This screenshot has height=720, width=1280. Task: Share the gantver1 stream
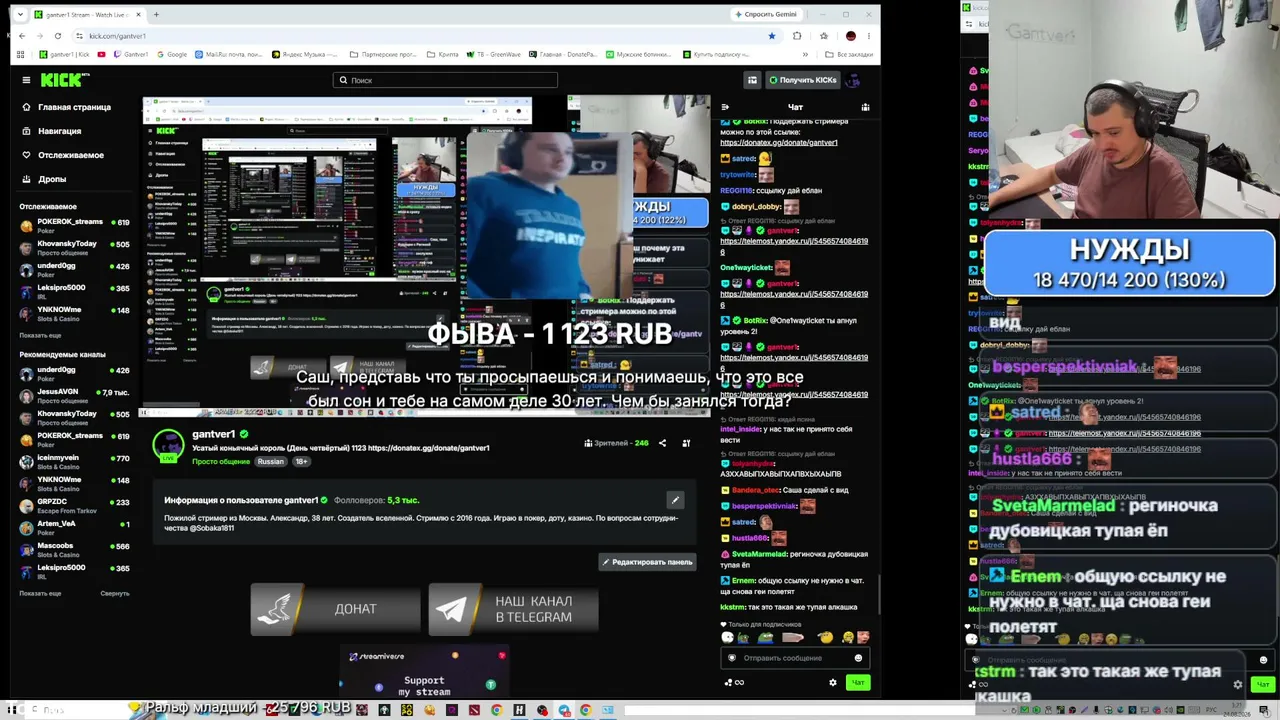(x=662, y=443)
